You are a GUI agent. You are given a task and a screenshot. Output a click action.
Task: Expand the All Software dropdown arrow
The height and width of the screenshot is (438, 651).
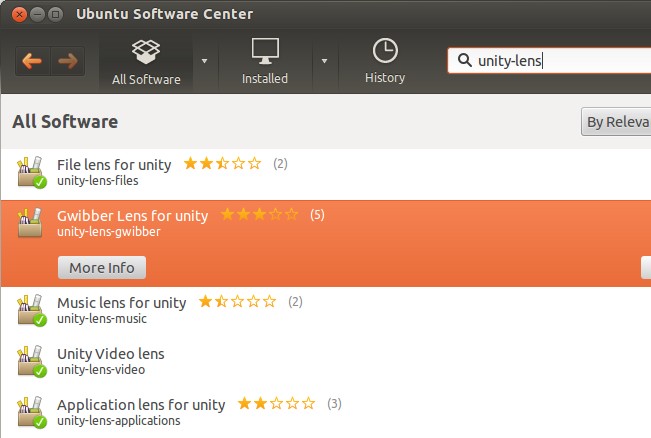pyautogui.click(x=204, y=61)
